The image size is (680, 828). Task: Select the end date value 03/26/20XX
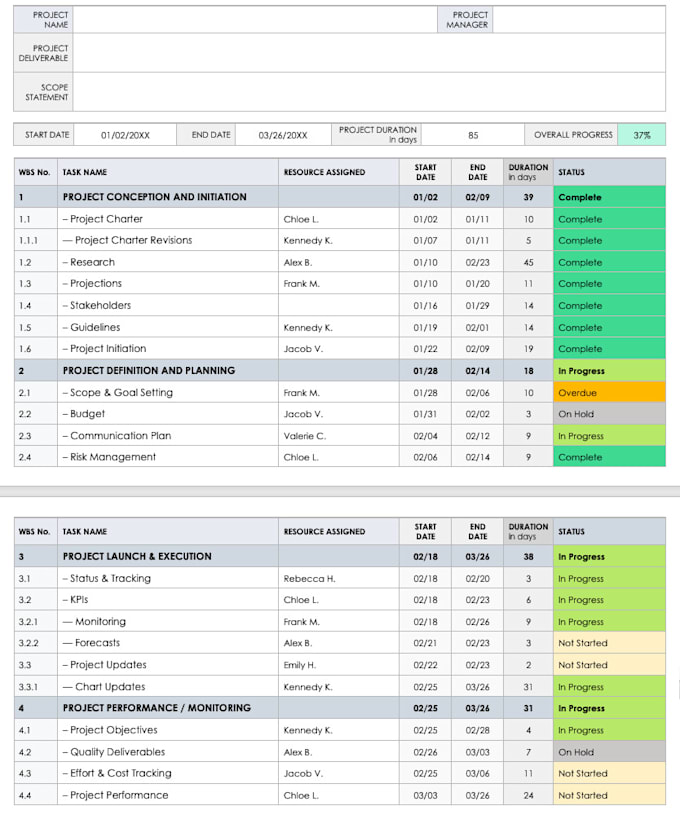[283, 135]
